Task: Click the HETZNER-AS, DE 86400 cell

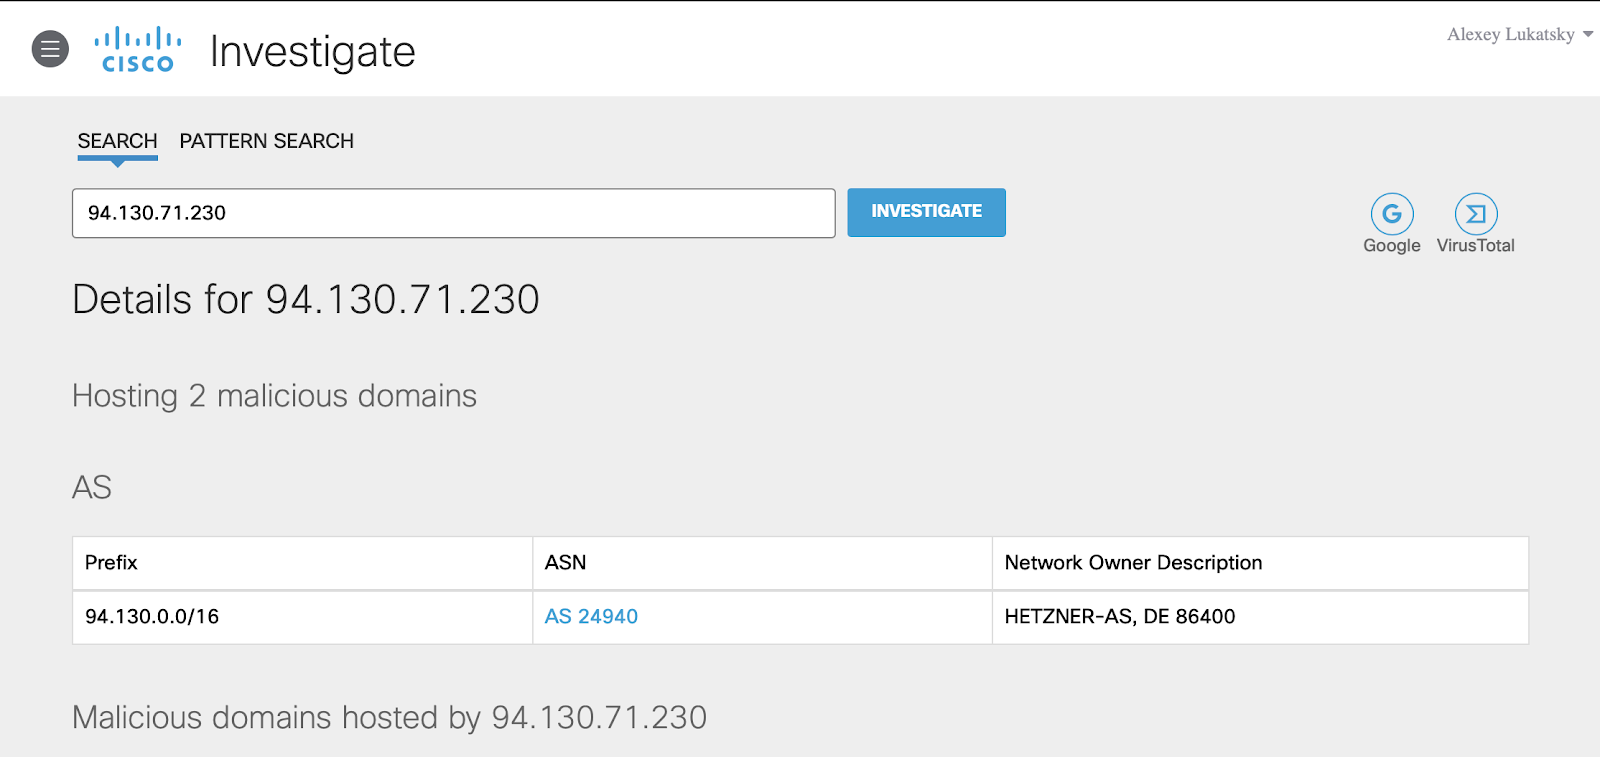Action: pyautogui.click(x=1119, y=617)
